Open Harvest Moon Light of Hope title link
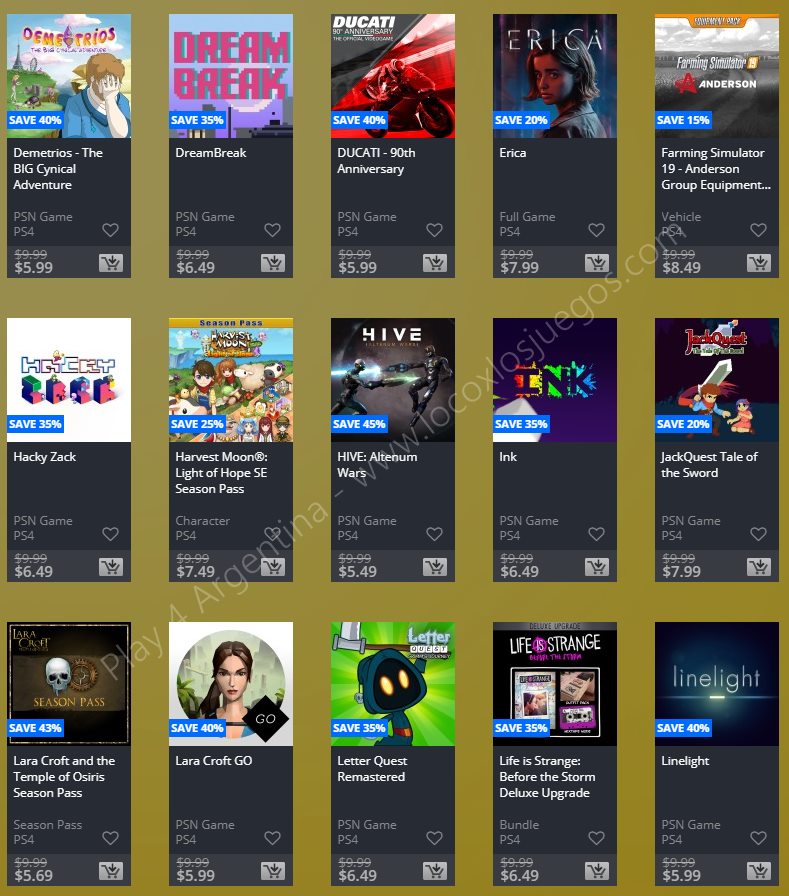 point(221,473)
